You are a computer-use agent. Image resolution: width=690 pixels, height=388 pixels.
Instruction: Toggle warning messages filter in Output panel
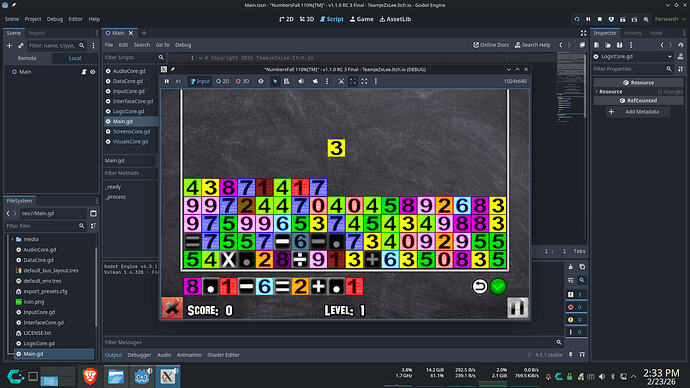click(575, 320)
